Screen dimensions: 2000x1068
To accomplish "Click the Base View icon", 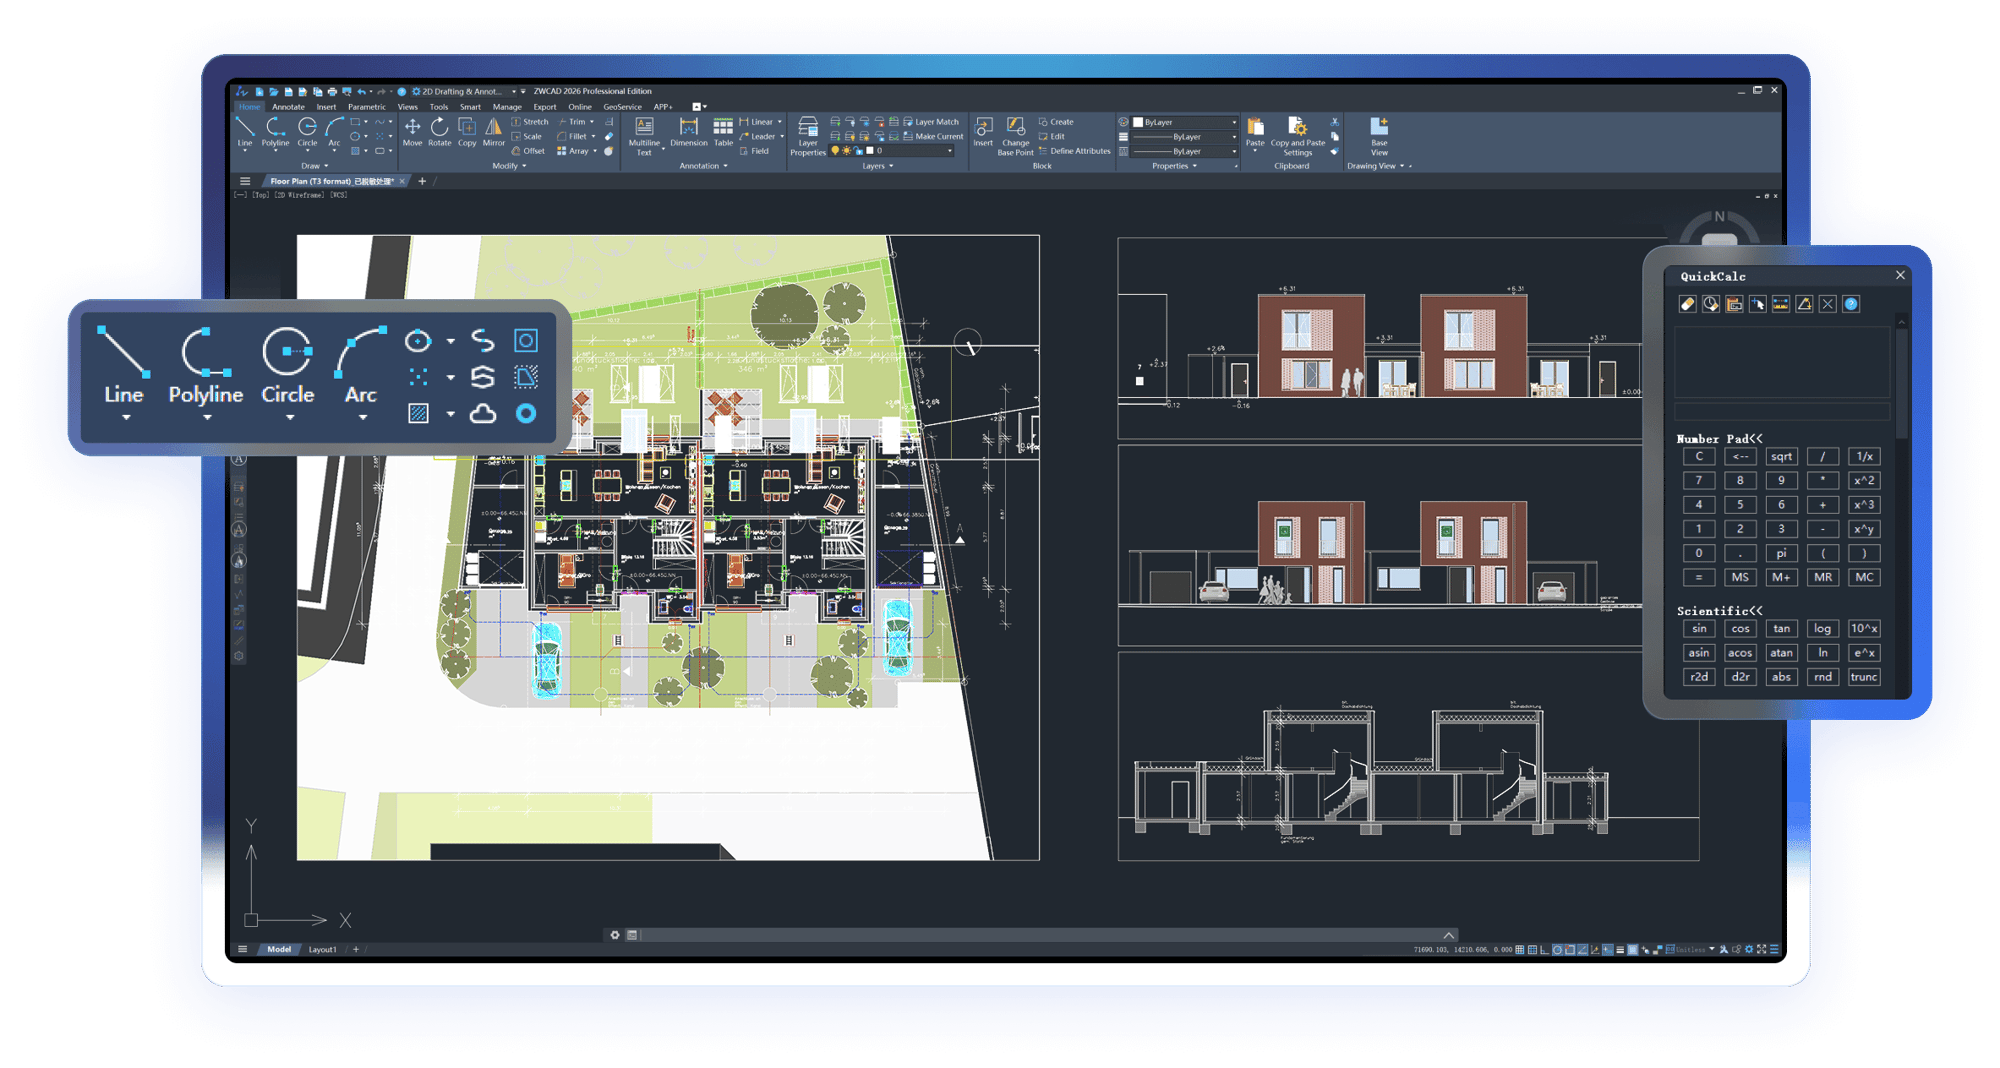I will (x=1379, y=134).
